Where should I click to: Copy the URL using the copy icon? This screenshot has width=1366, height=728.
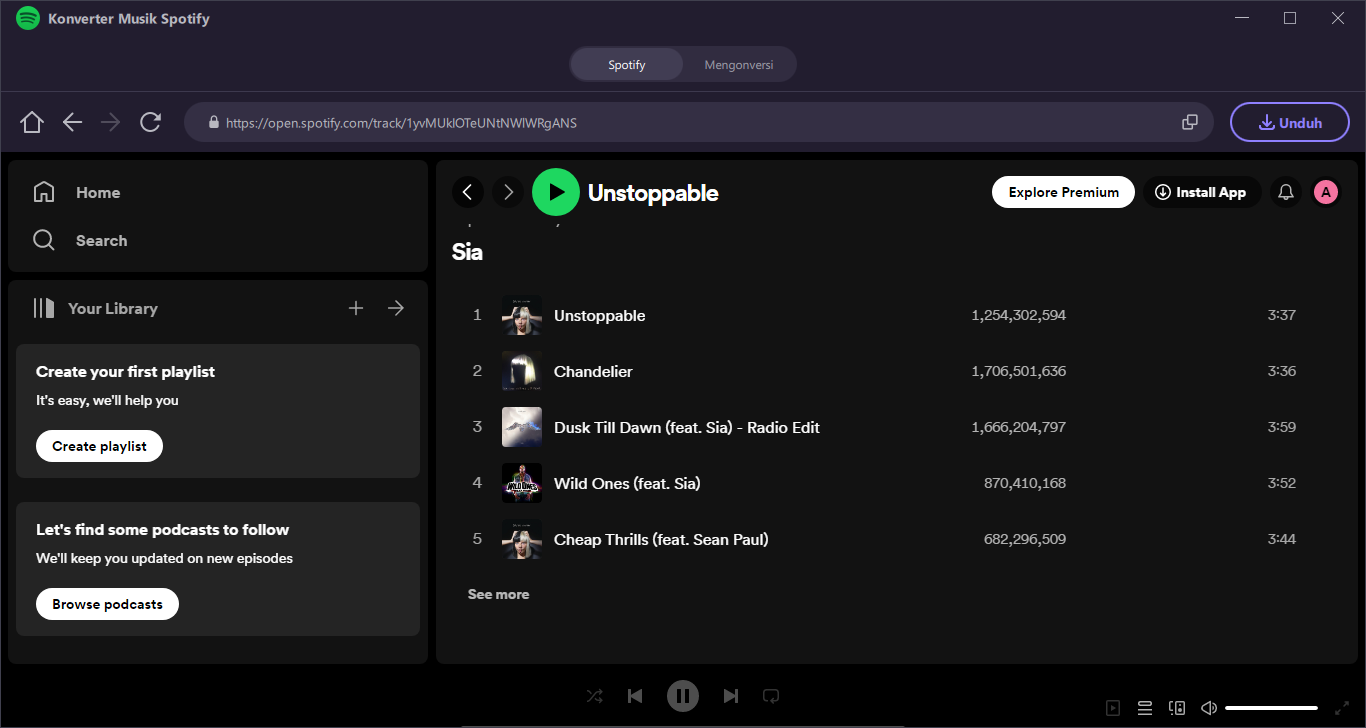point(1190,122)
